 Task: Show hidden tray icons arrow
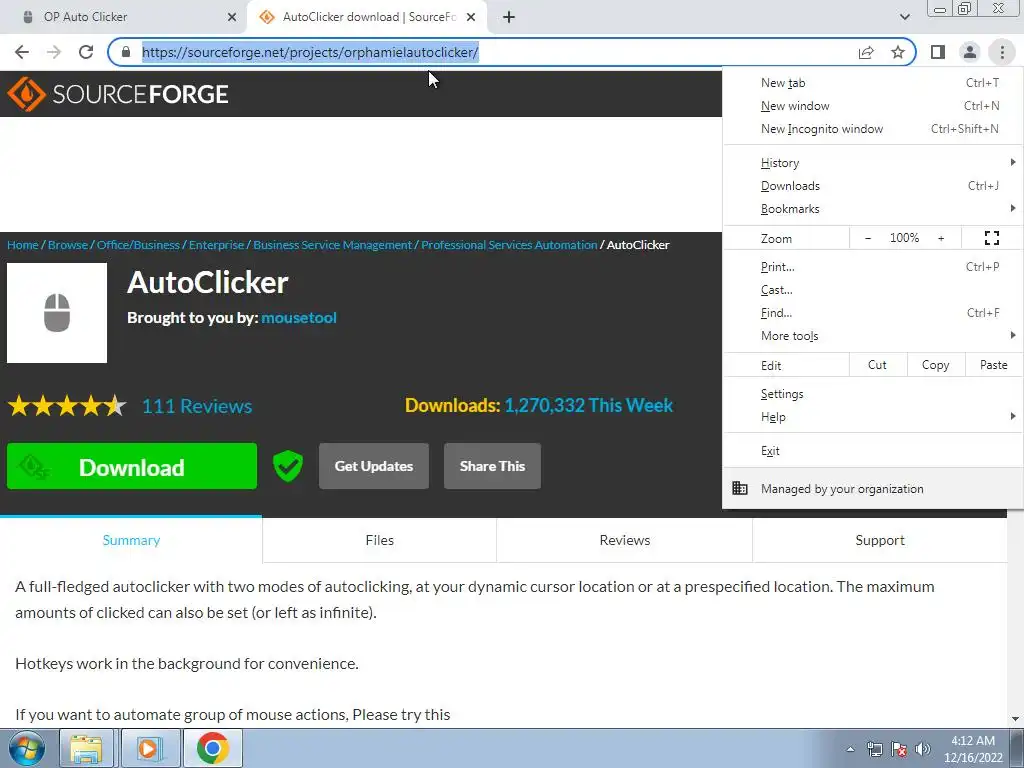click(850, 749)
